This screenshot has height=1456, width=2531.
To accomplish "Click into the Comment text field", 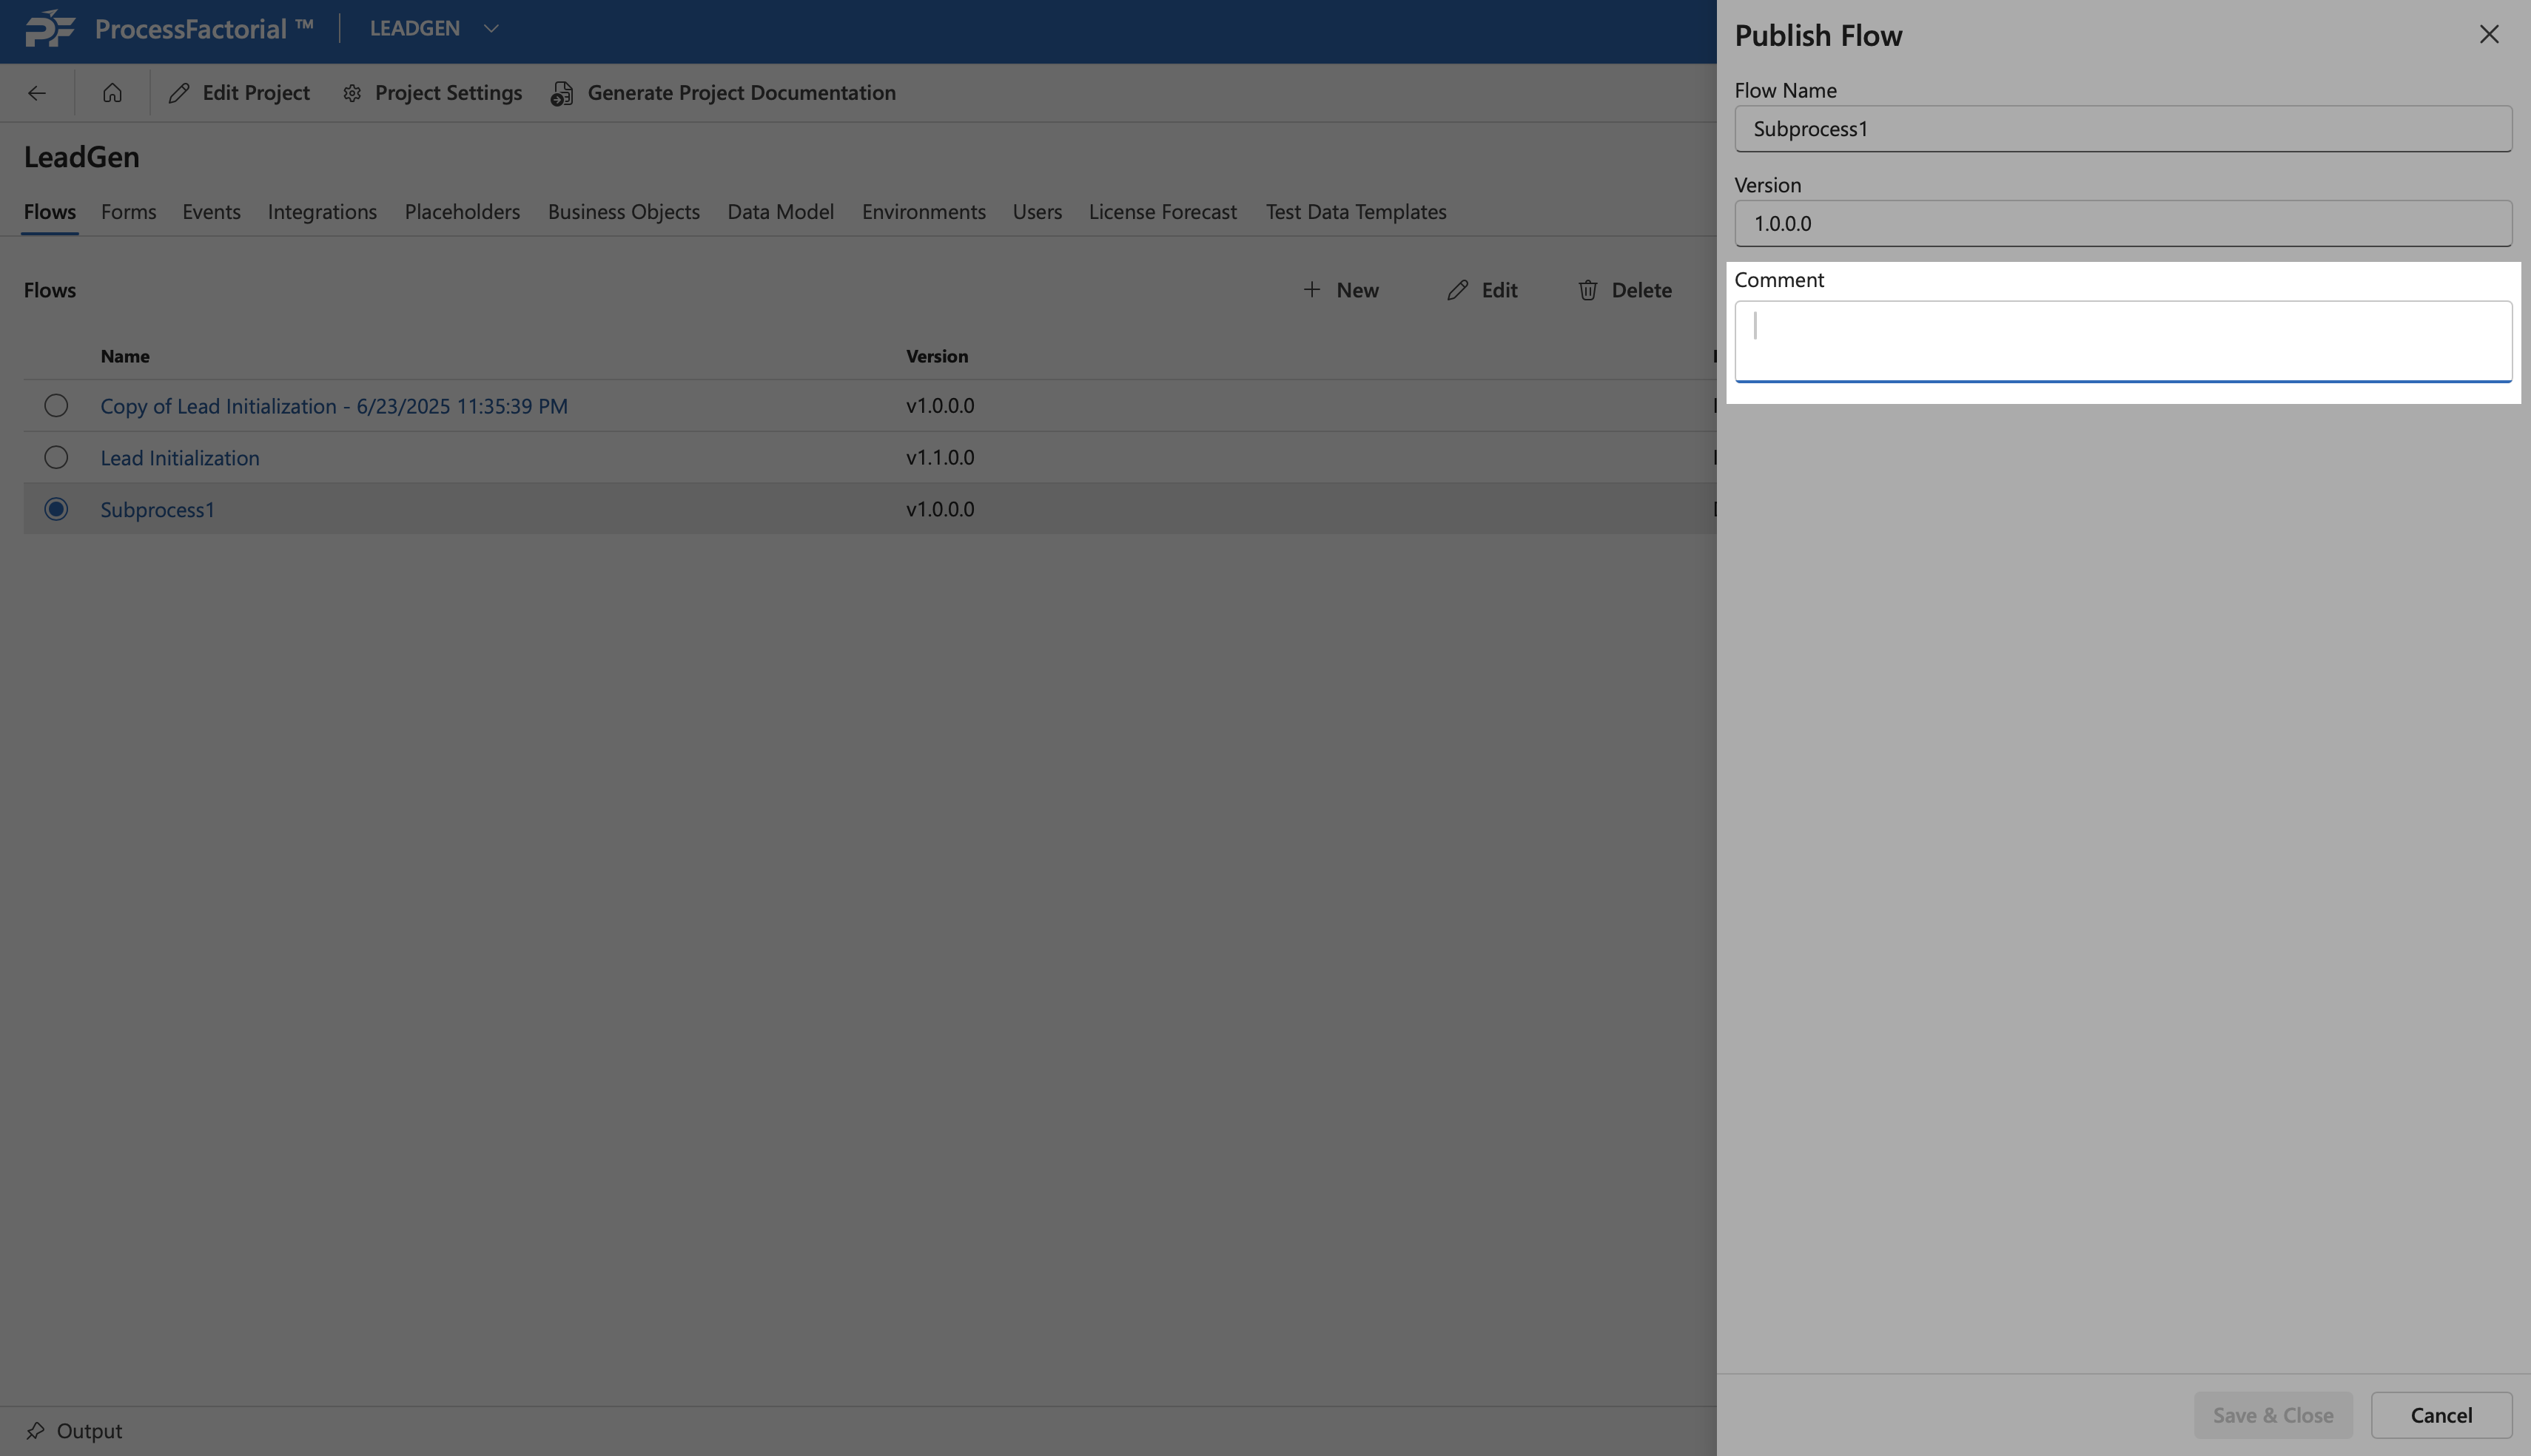I will (2122, 340).
